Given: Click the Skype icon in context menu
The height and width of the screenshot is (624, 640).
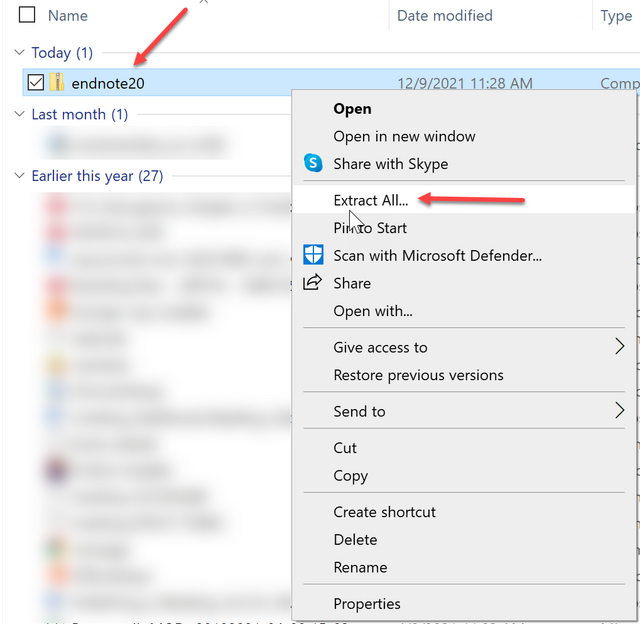Looking at the screenshot, I should (313, 163).
